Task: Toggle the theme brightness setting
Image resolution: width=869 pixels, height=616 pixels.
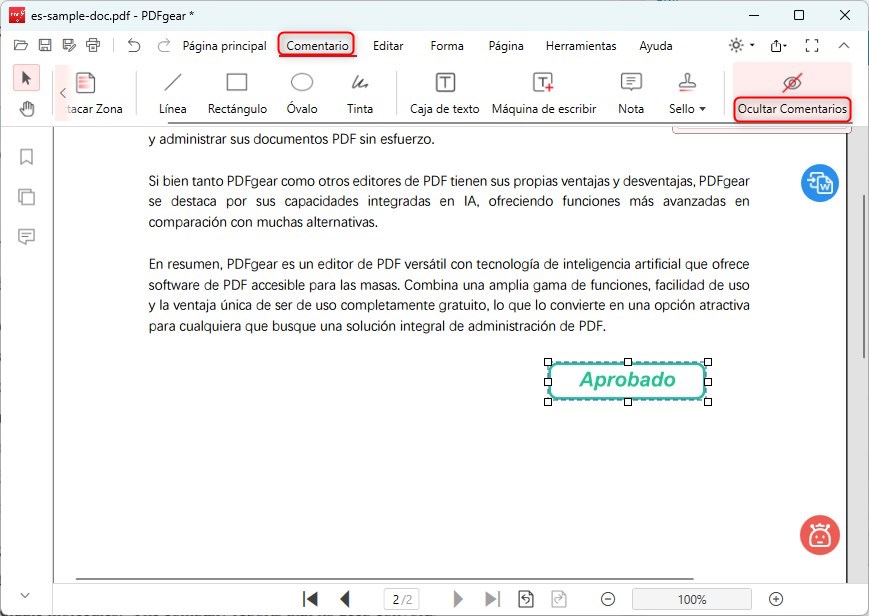Action: [x=737, y=45]
